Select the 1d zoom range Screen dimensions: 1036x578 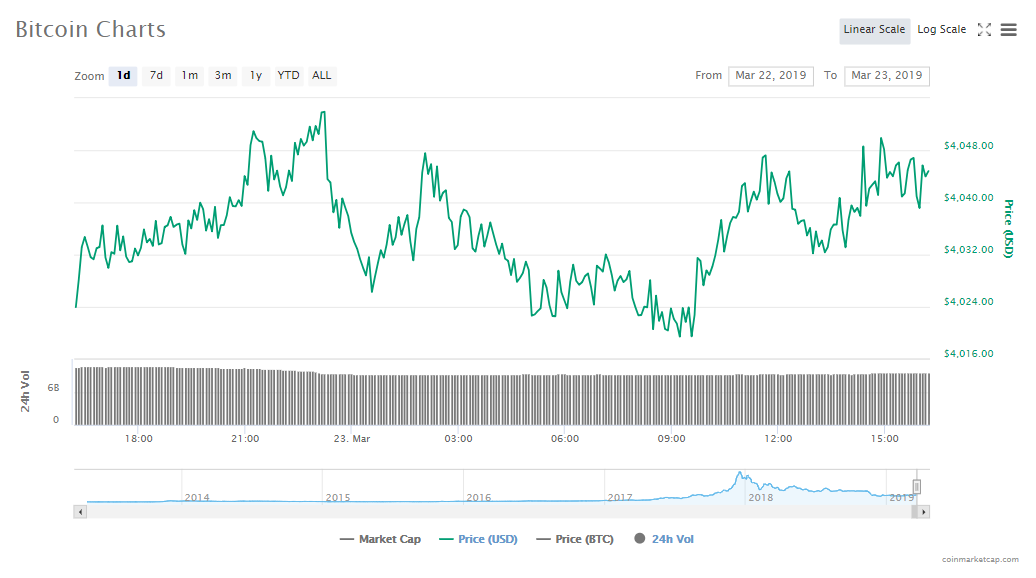(123, 76)
